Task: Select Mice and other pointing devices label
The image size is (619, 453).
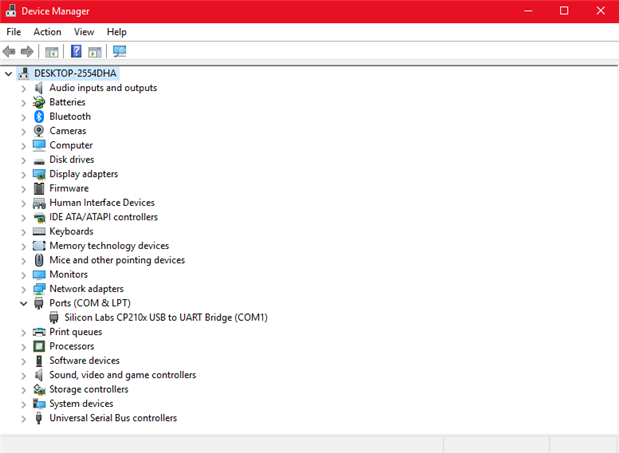Action: point(117,260)
